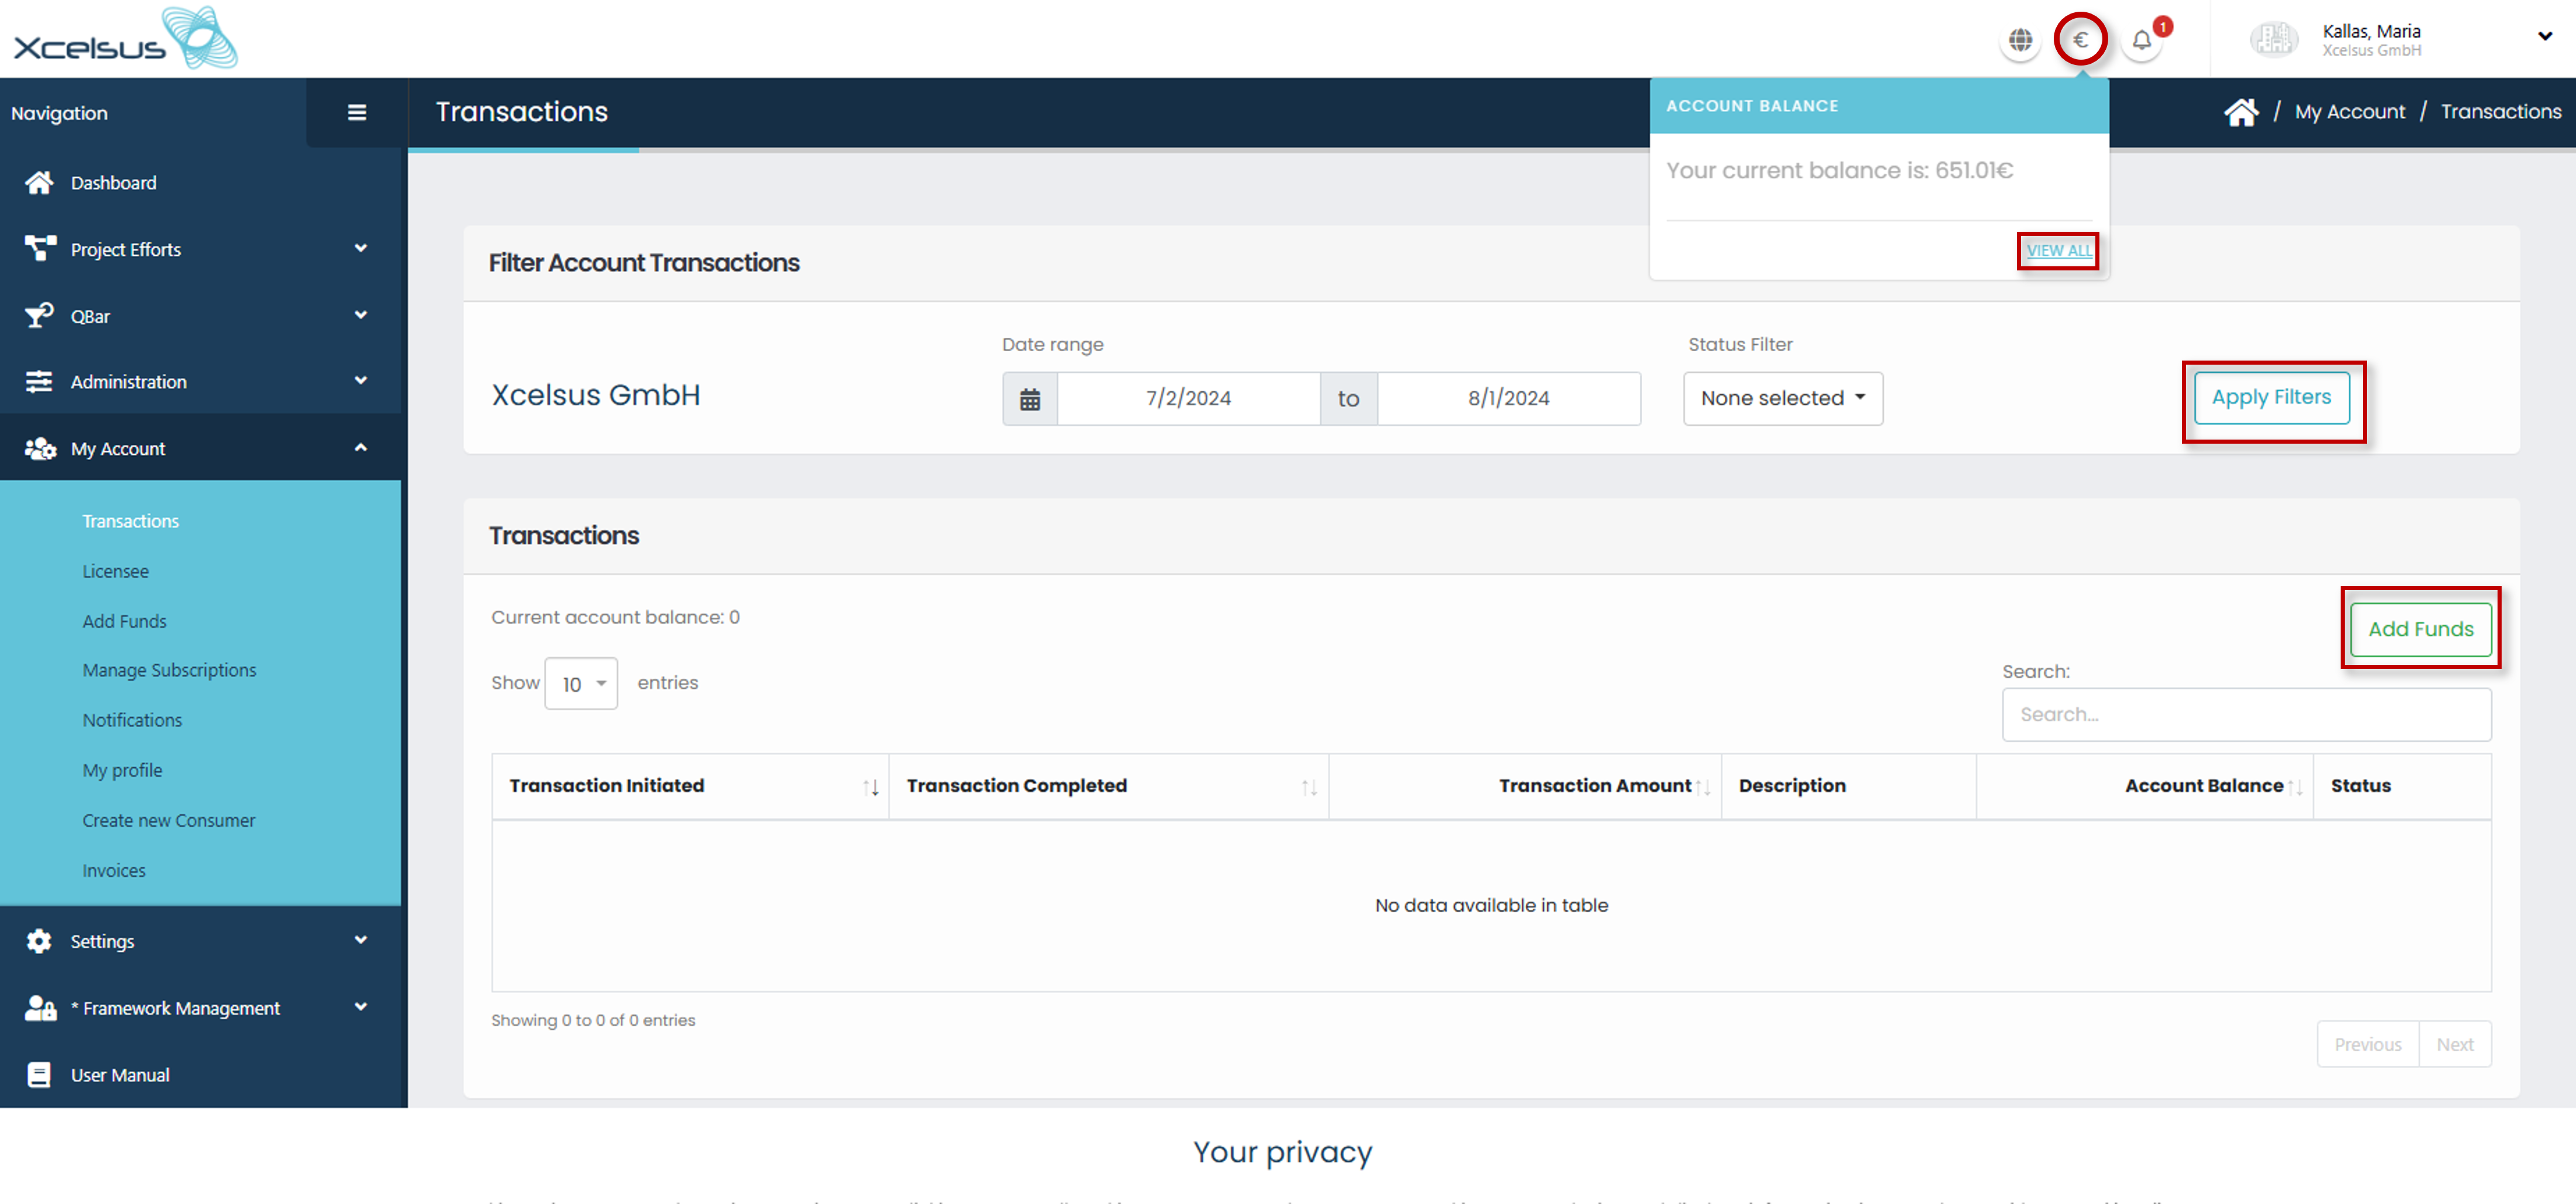Click the transactions Search input field
The height and width of the screenshot is (1204, 2576).
coord(2245,715)
